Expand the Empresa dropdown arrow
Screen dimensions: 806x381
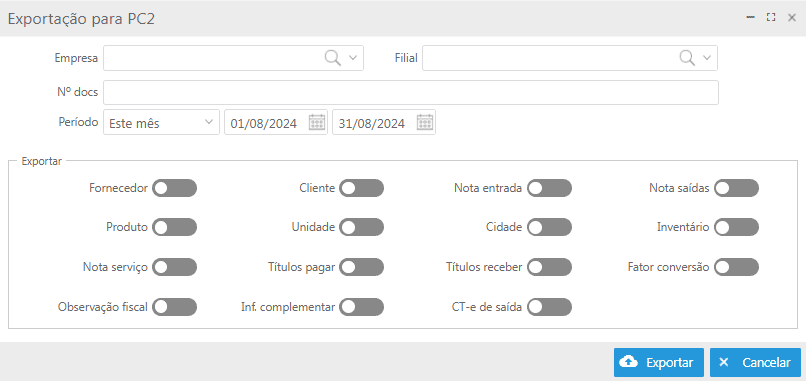[353, 58]
